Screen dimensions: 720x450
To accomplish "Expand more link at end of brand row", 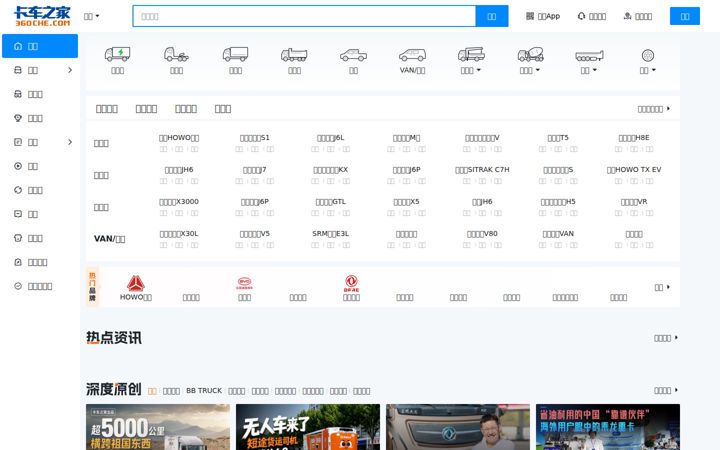I will click(x=662, y=287).
